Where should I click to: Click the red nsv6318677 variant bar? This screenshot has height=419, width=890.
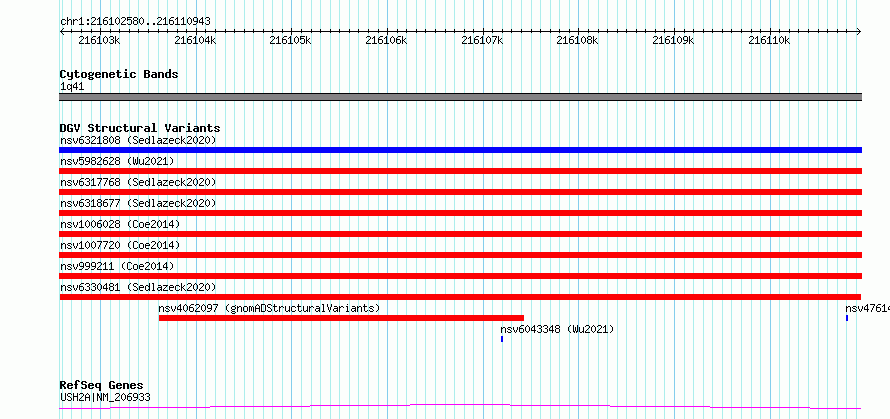pos(460,213)
